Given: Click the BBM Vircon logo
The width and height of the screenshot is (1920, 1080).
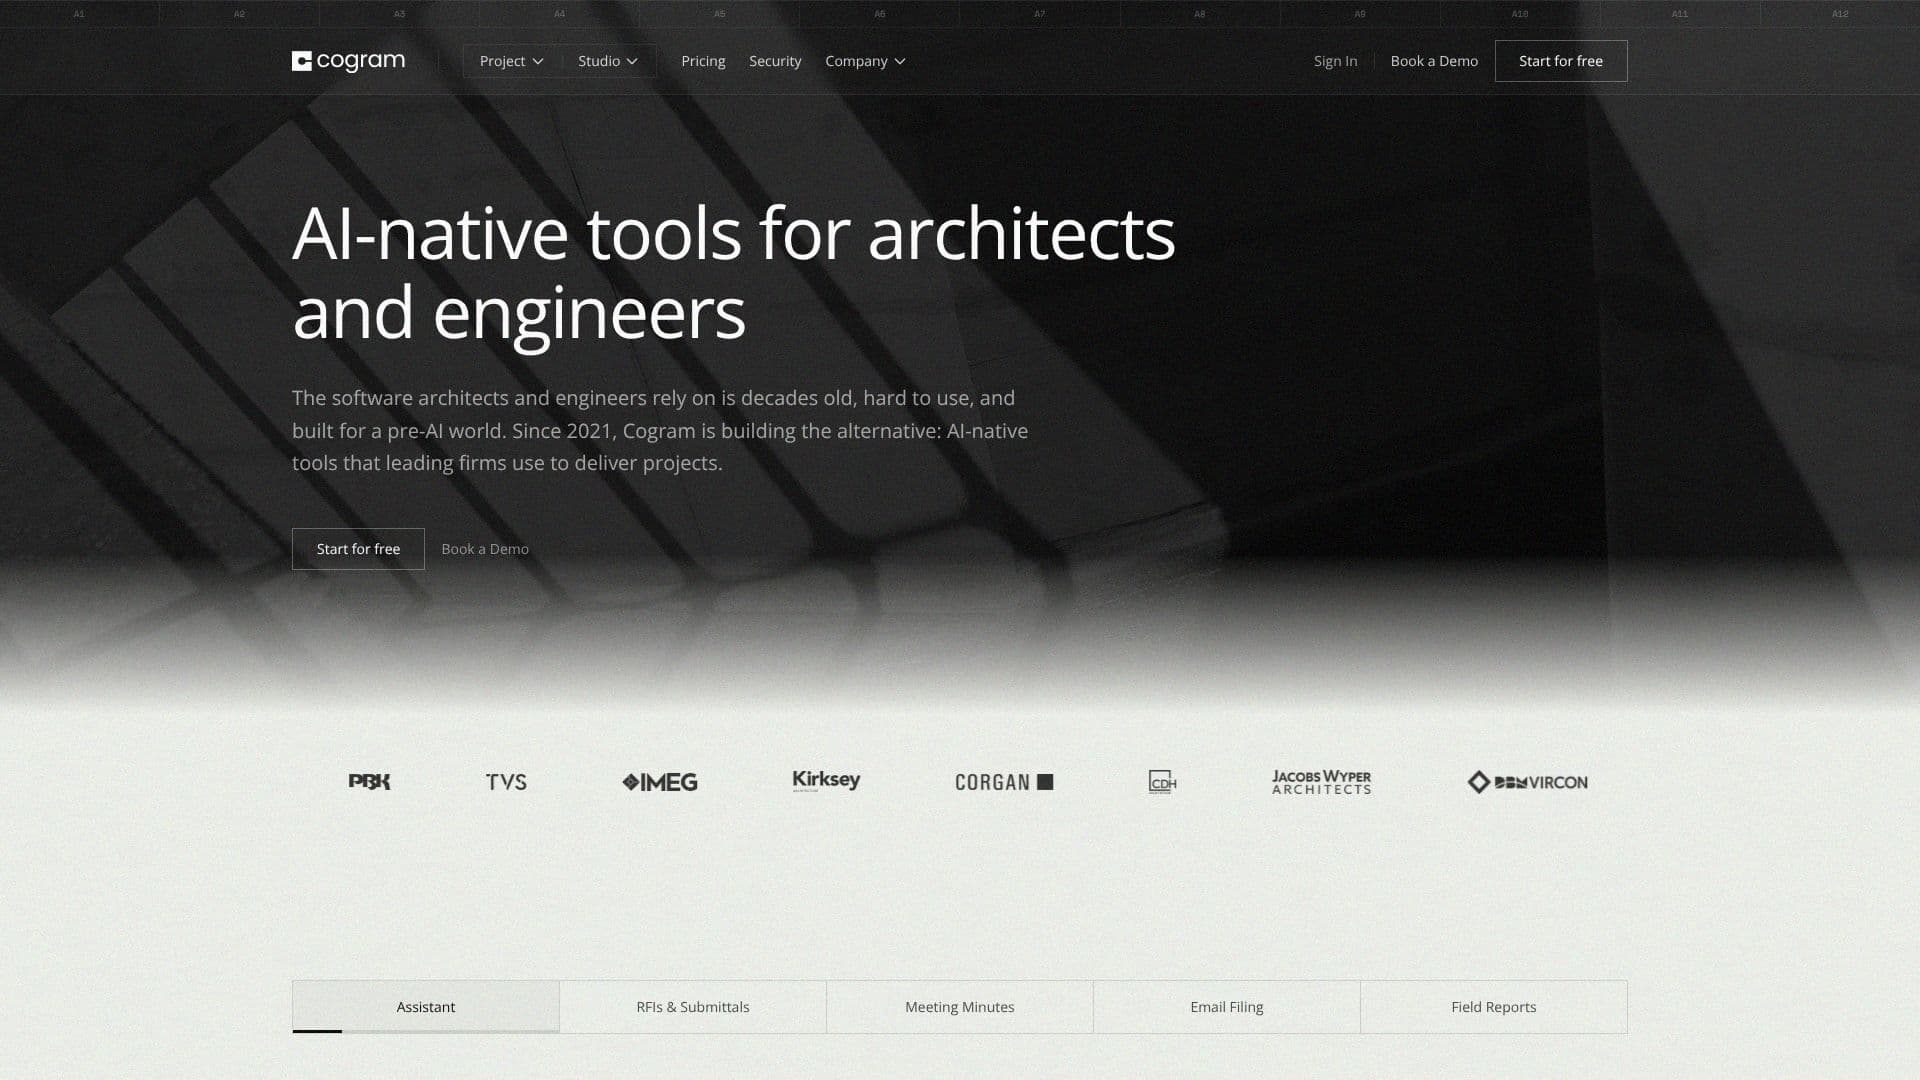Looking at the screenshot, I should (x=1527, y=782).
